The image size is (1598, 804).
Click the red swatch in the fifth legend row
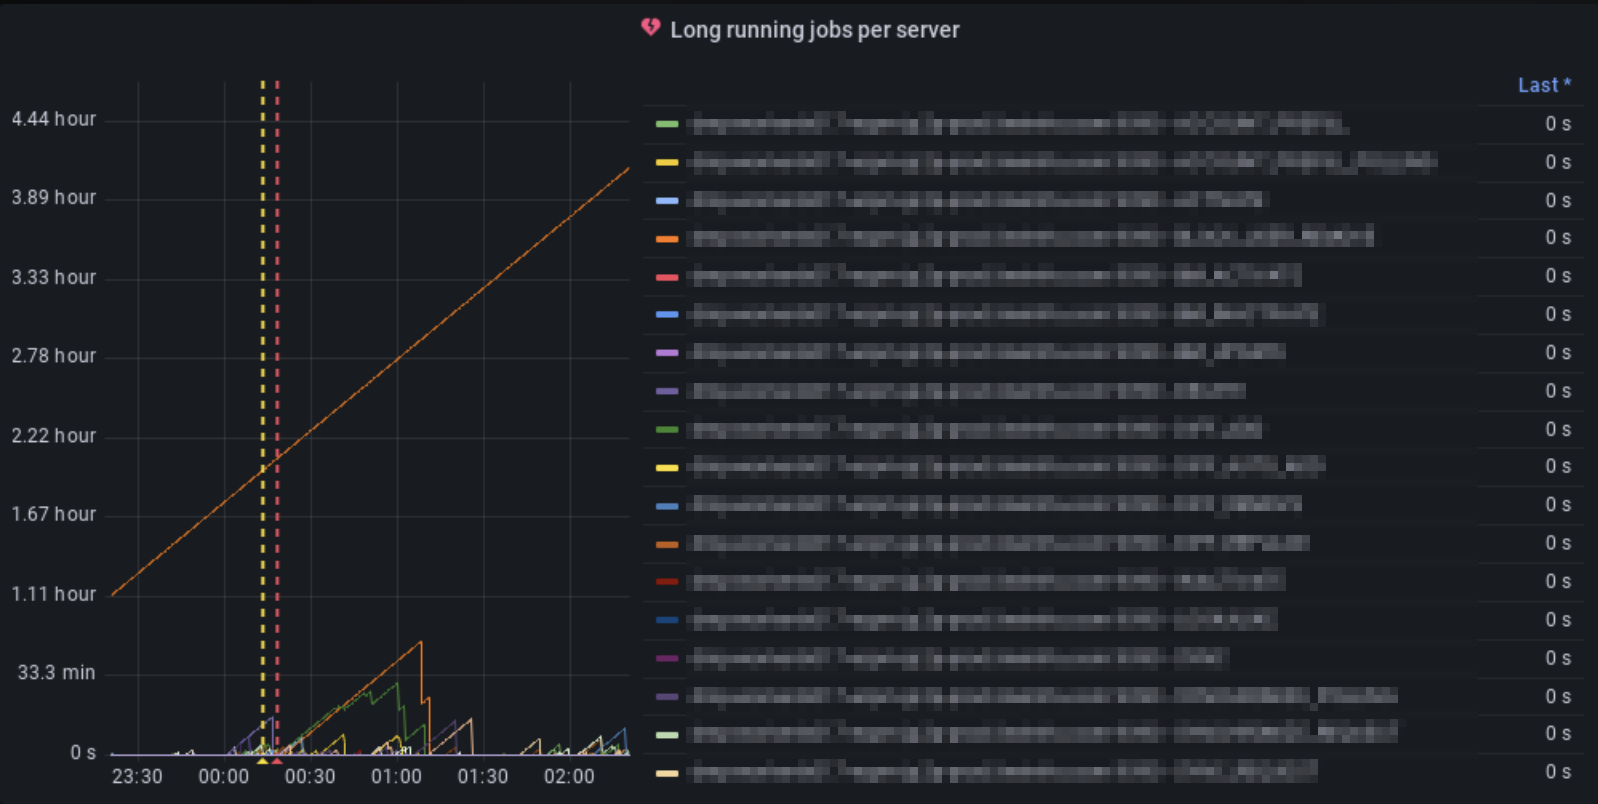(667, 277)
